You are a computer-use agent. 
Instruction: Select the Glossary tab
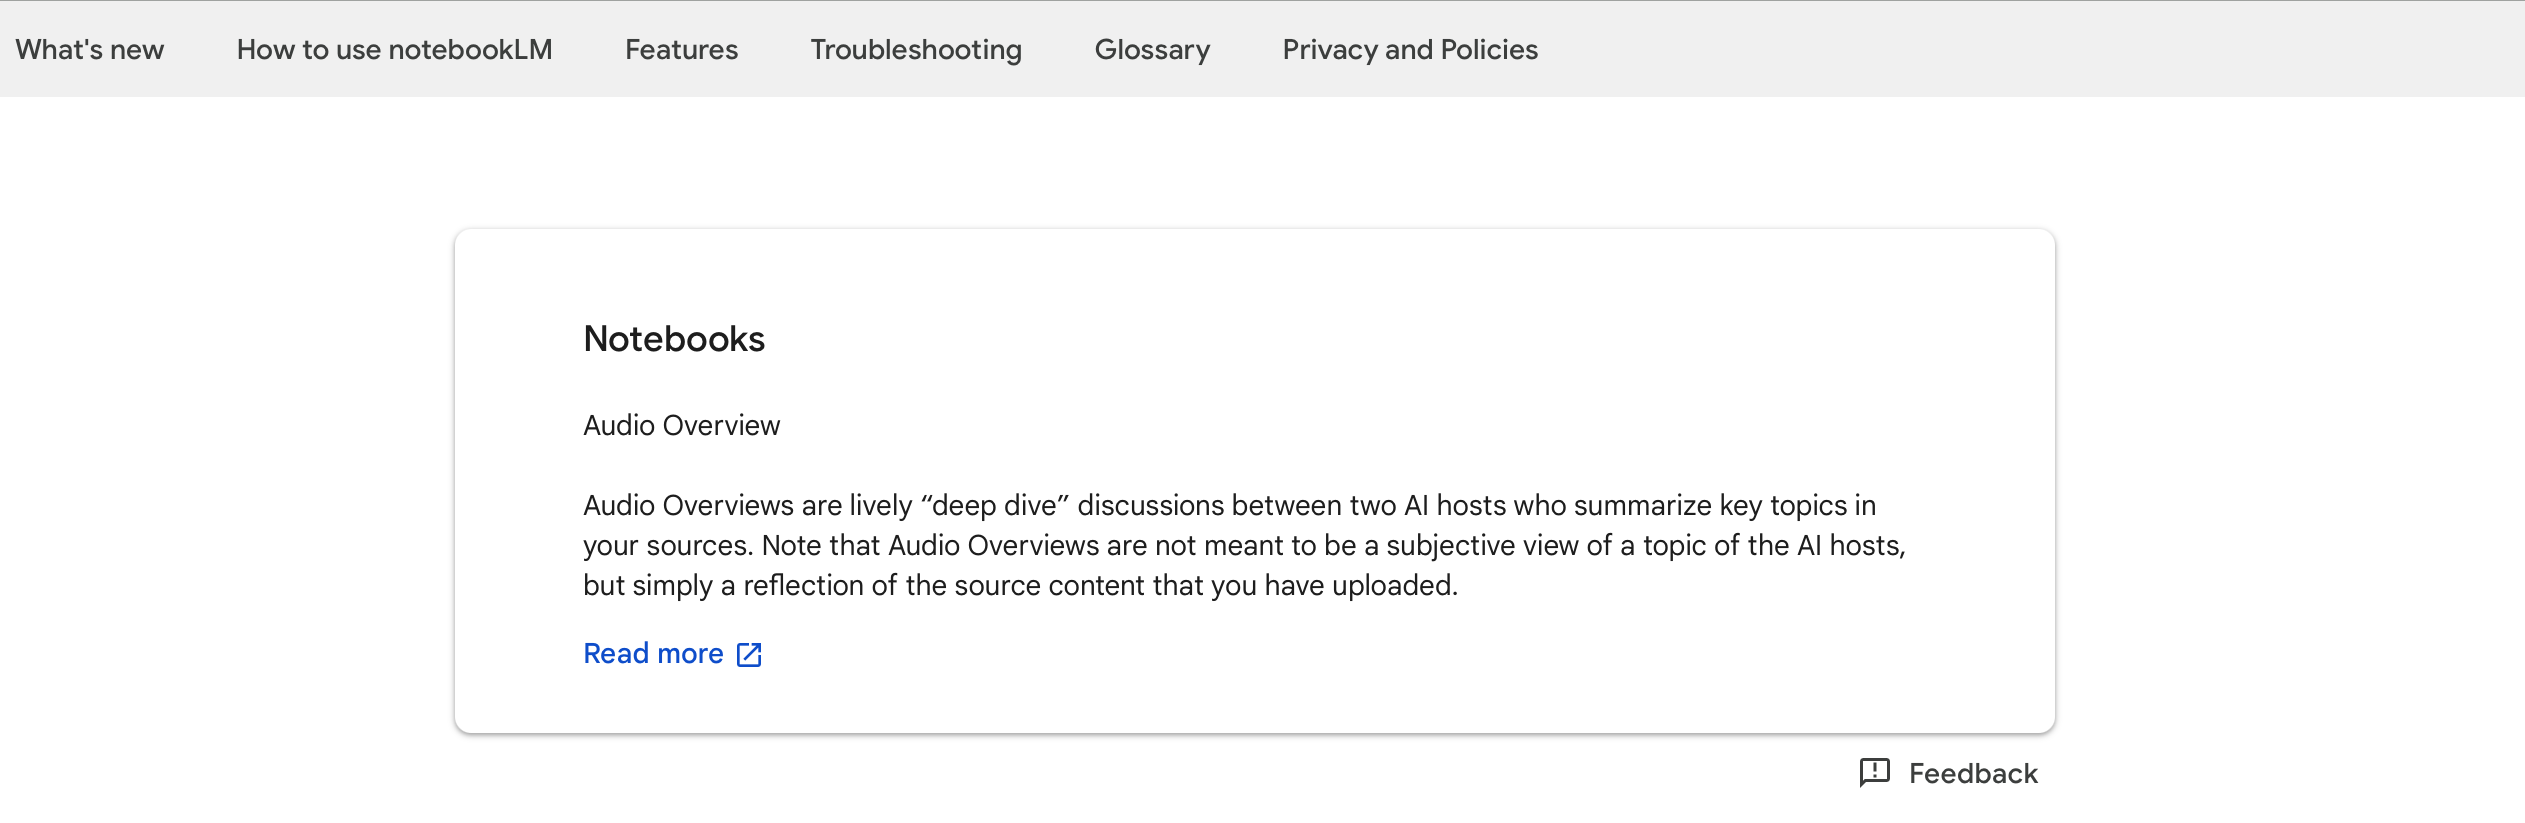pos(1152,50)
